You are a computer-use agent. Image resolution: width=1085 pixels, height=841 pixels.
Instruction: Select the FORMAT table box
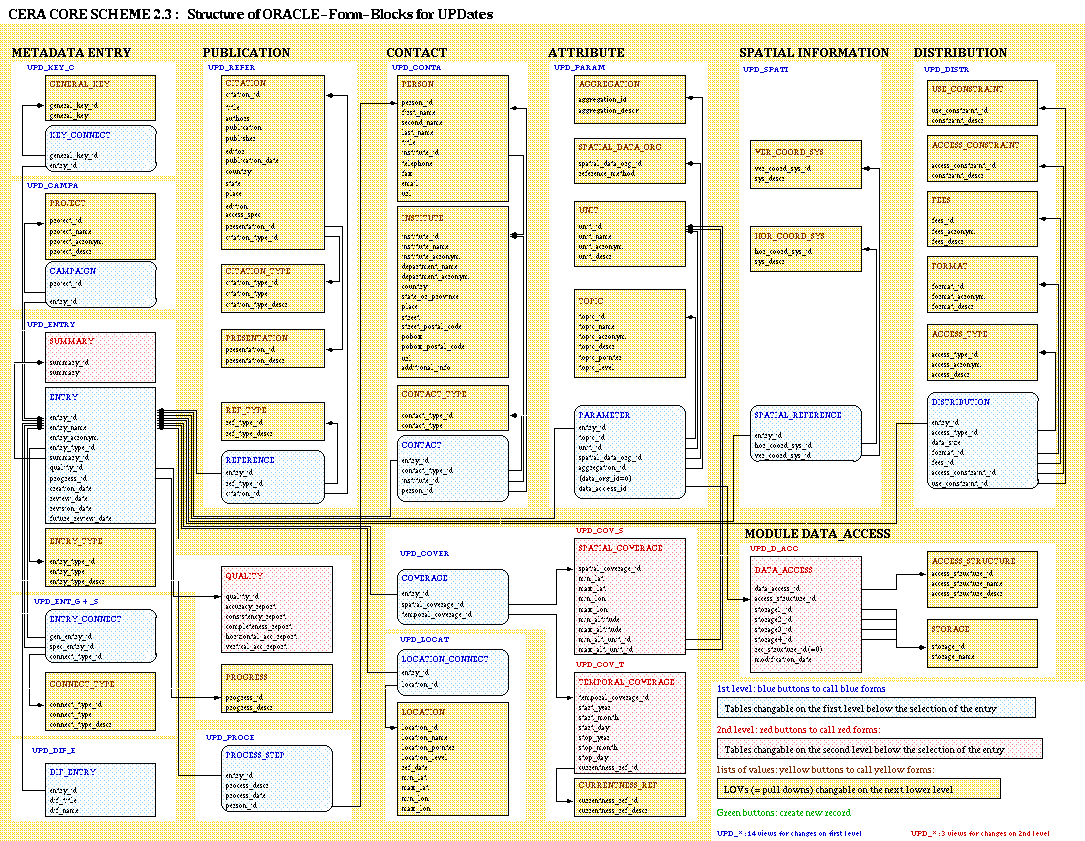tap(983, 285)
